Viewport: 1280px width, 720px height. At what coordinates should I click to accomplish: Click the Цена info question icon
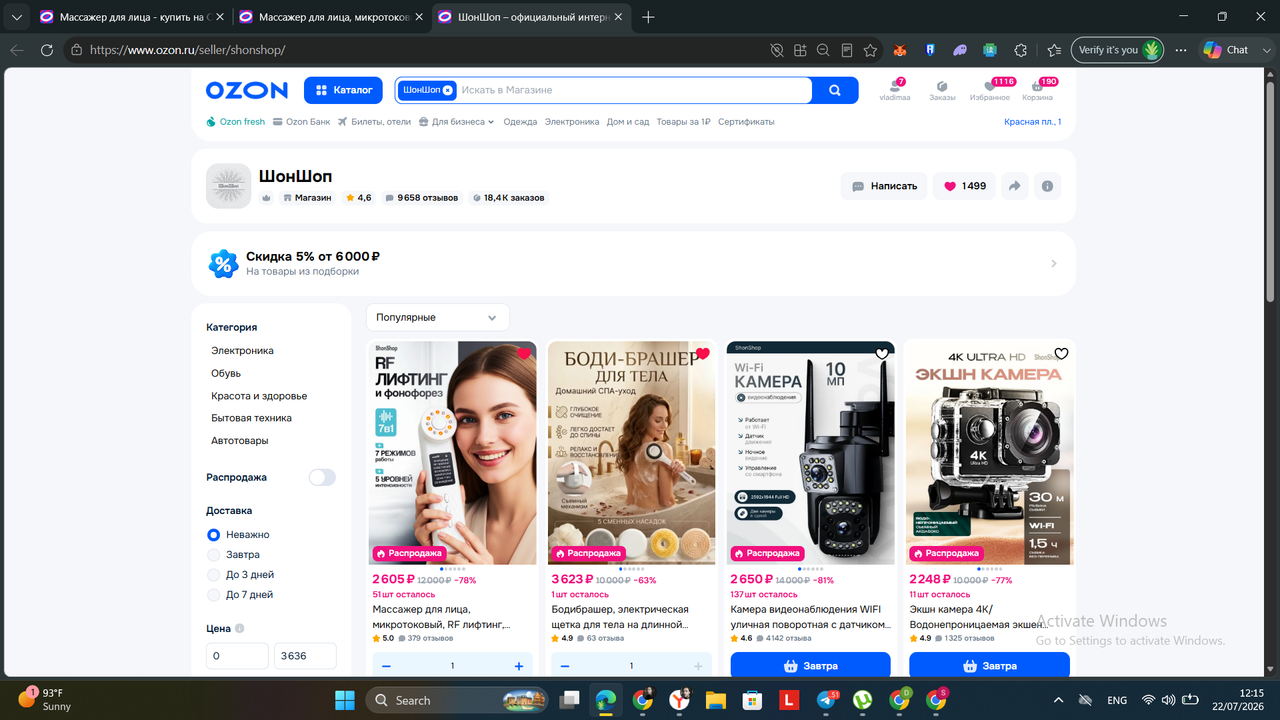(x=239, y=629)
